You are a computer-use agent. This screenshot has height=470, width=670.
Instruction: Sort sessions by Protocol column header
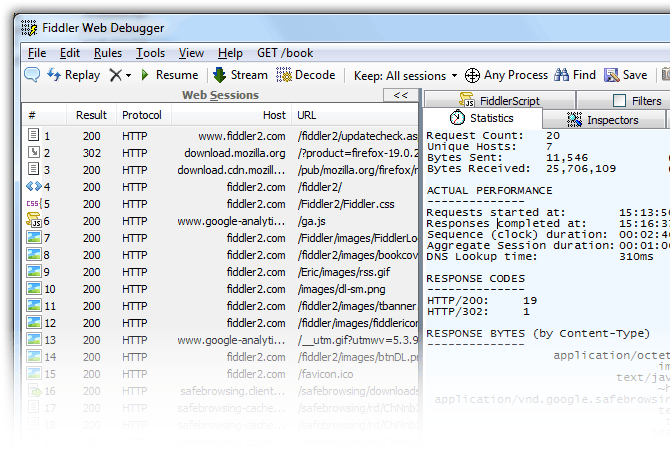[x=143, y=115]
